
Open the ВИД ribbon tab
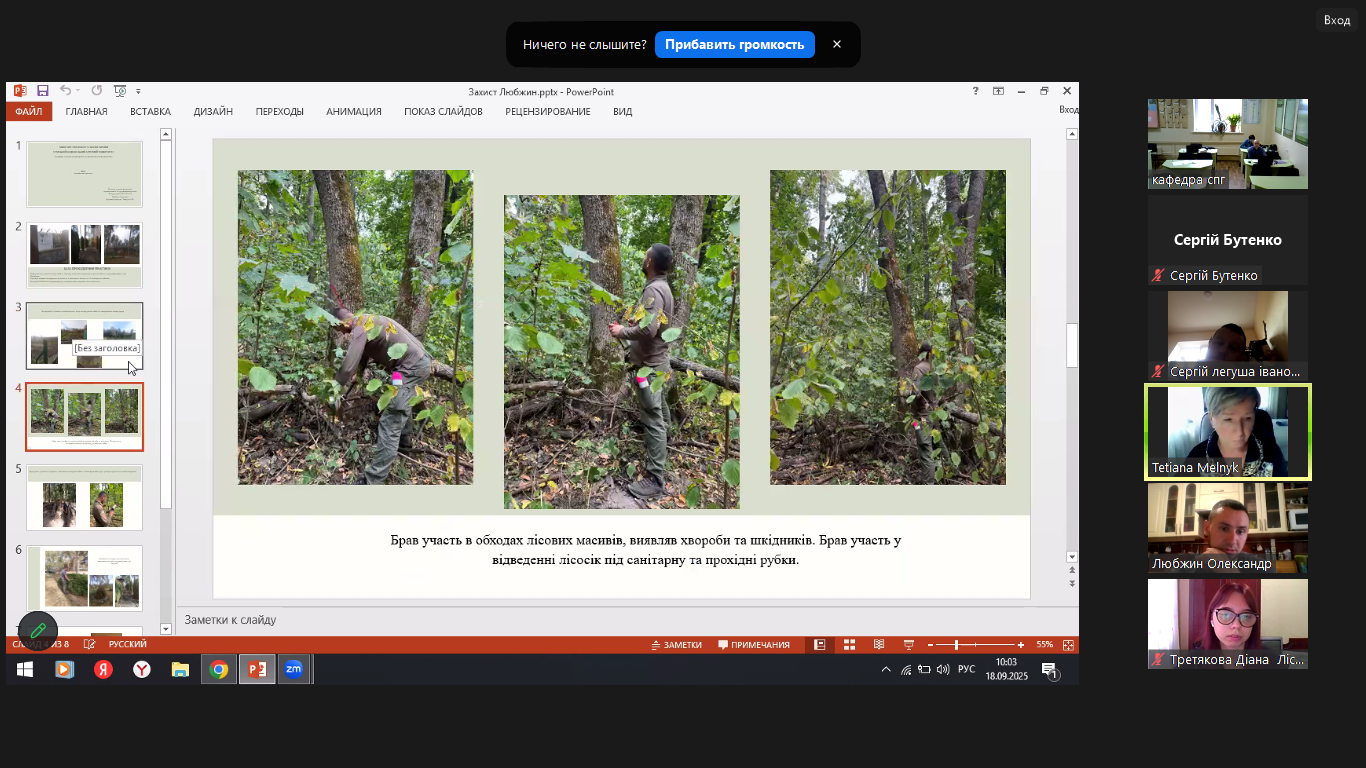tap(623, 112)
